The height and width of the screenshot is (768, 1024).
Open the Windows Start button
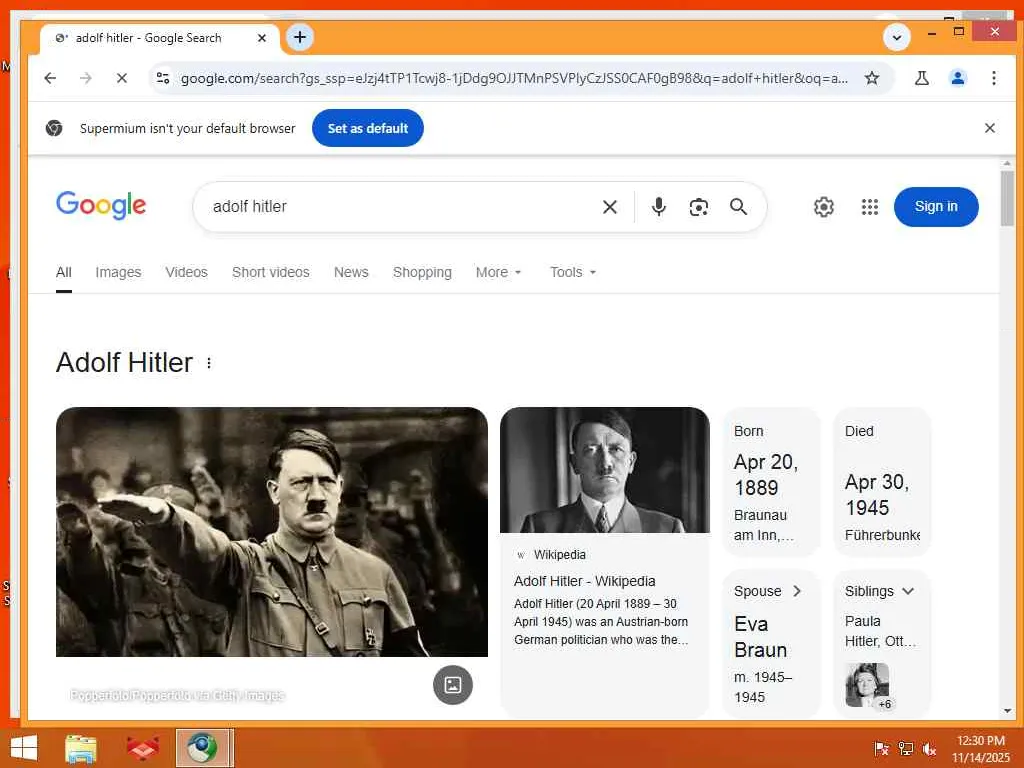pyautogui.click(x=24, y=748)
